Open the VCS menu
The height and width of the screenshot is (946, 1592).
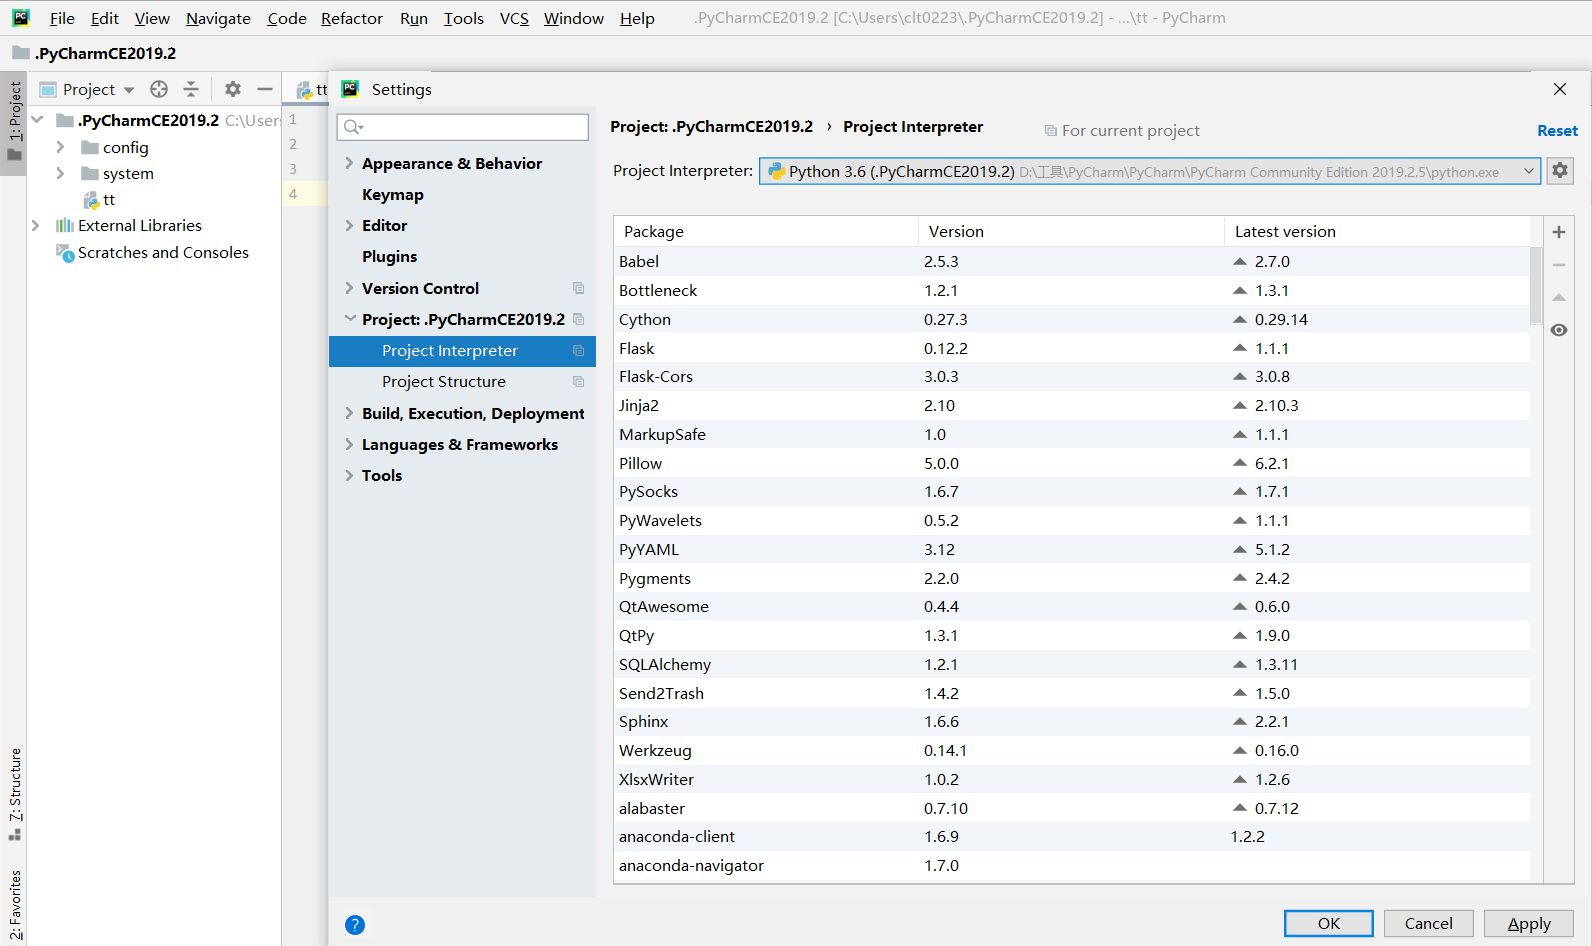point(513,18)
